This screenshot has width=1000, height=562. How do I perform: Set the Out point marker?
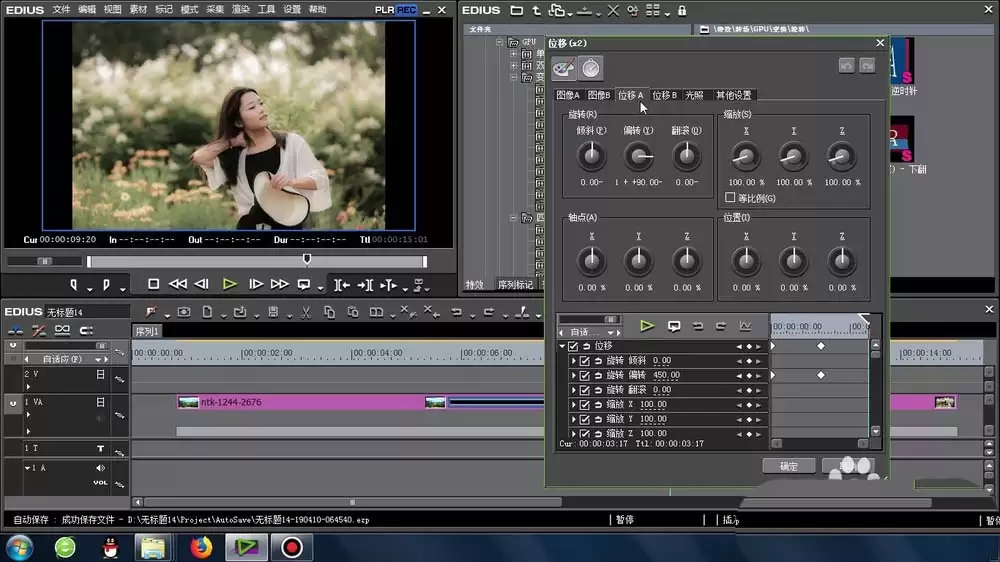106,285
